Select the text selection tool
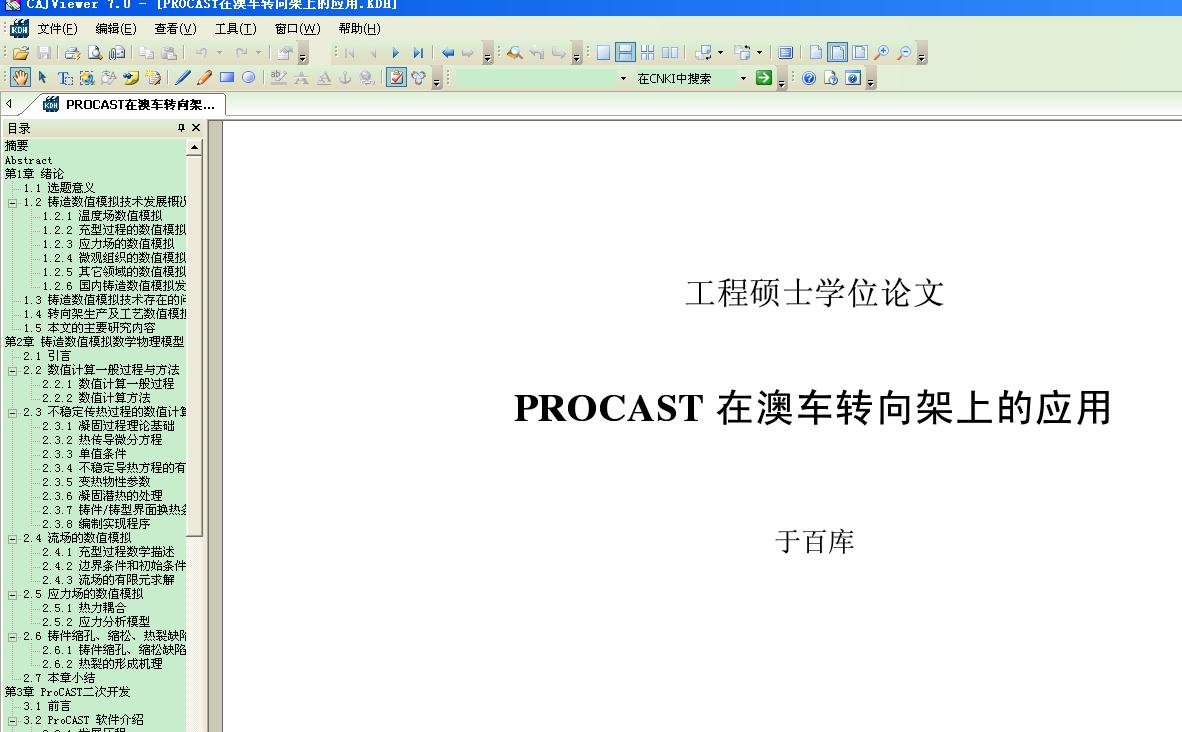Viewport: 1182px width, 732px height. (x=65, y=78)
